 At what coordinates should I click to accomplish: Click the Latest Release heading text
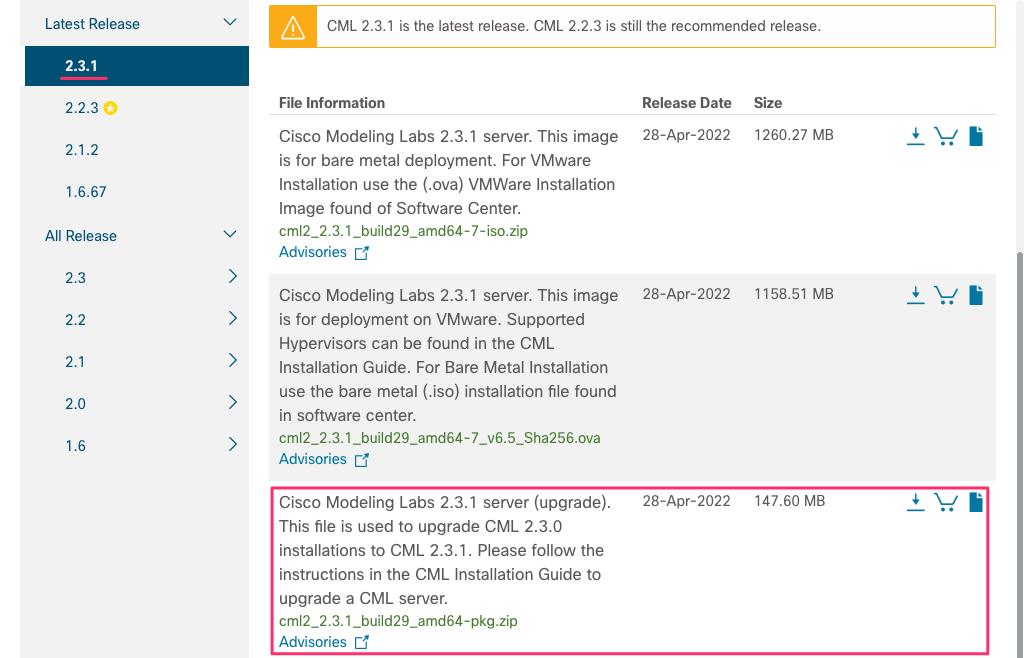tap(92, 24)
